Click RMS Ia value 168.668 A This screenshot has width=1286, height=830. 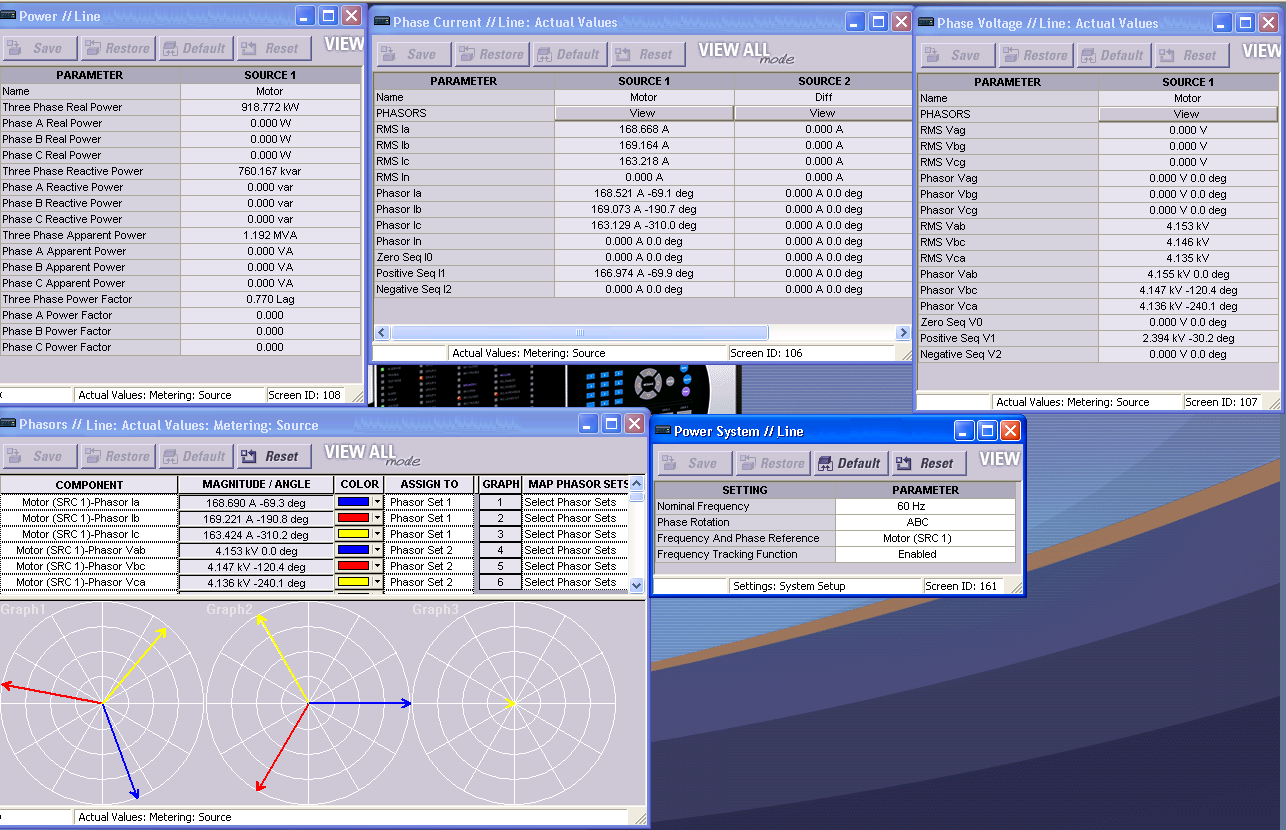[644, 129]
